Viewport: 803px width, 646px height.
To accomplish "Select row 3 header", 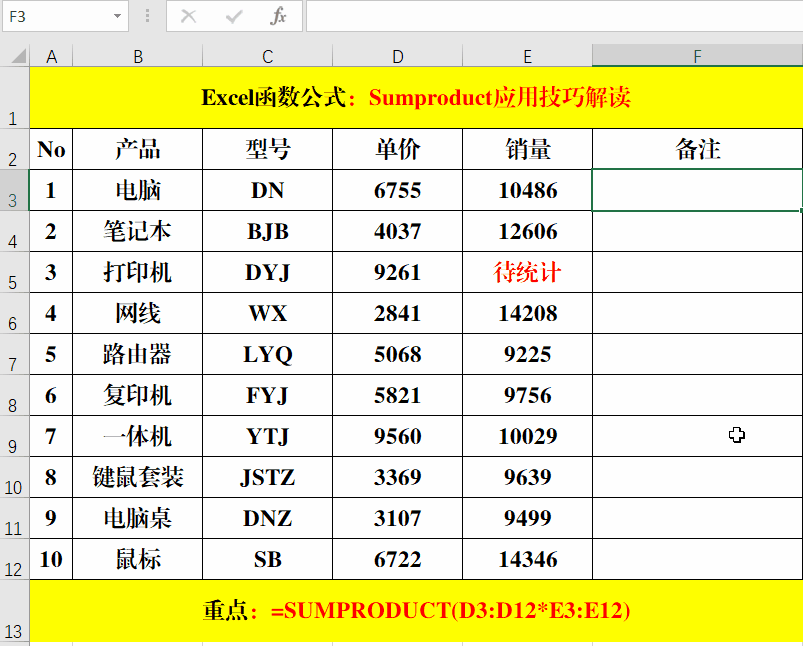I will (x=14, y=190).
